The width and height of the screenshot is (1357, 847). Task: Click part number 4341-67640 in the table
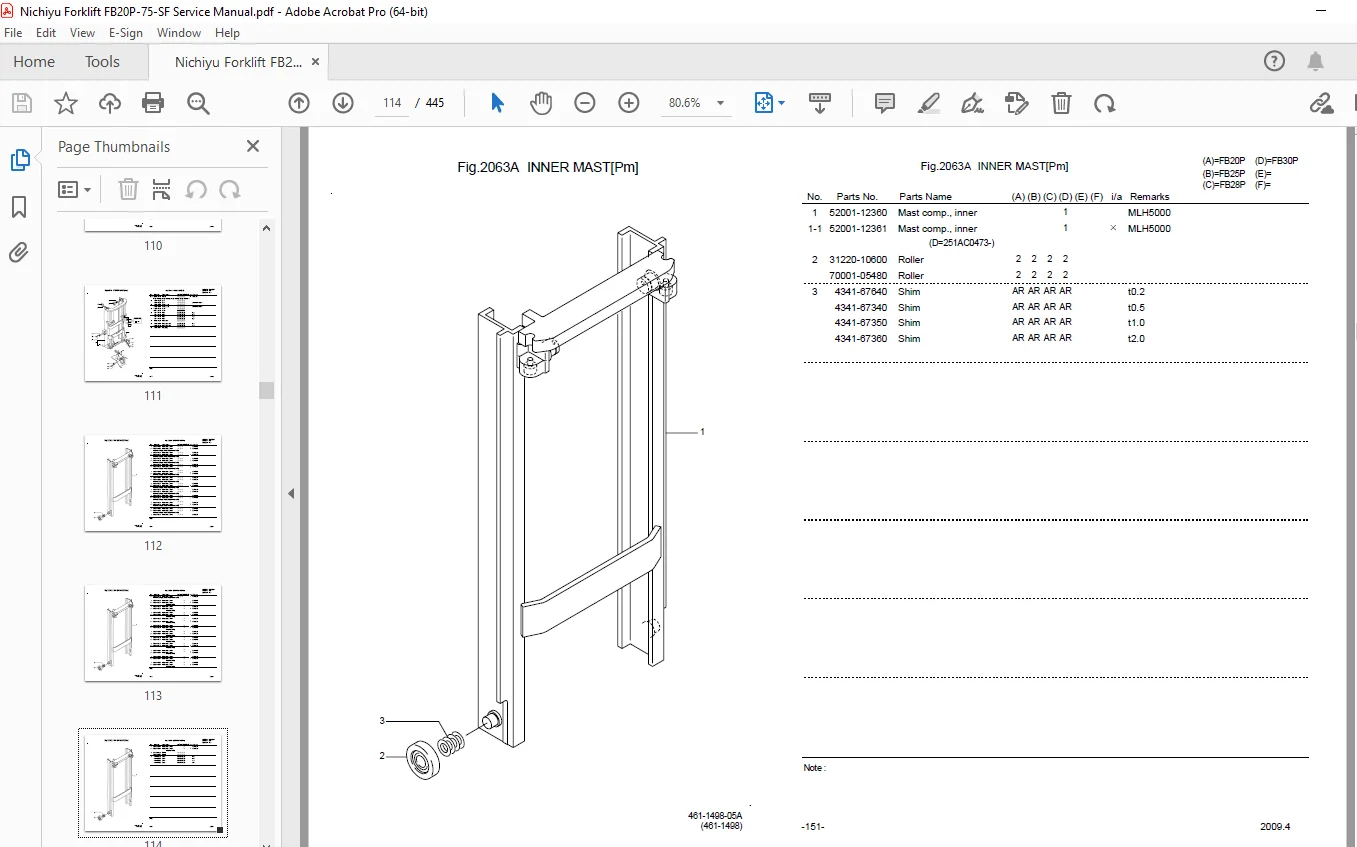[x=861, y=292]
